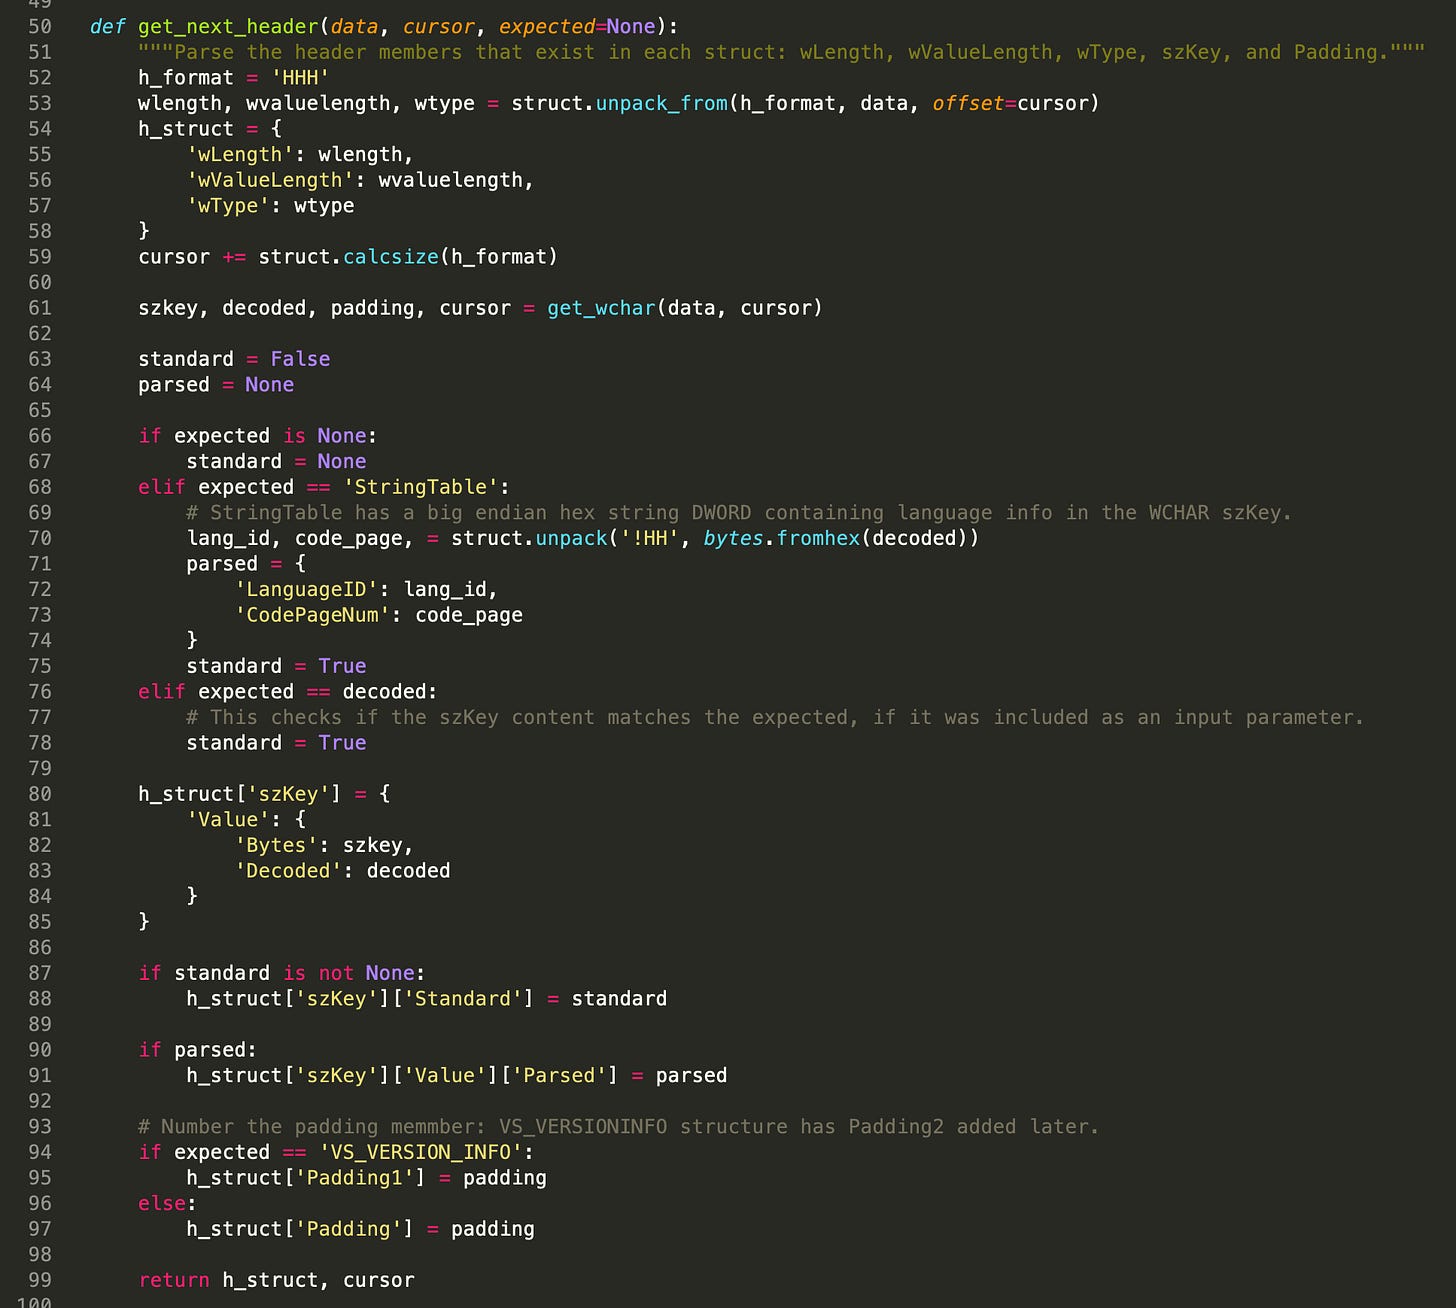Click 'if parsed:' on line 90
The height and width of the screenshot is (1308, 1456).
tap(198, 1050)
